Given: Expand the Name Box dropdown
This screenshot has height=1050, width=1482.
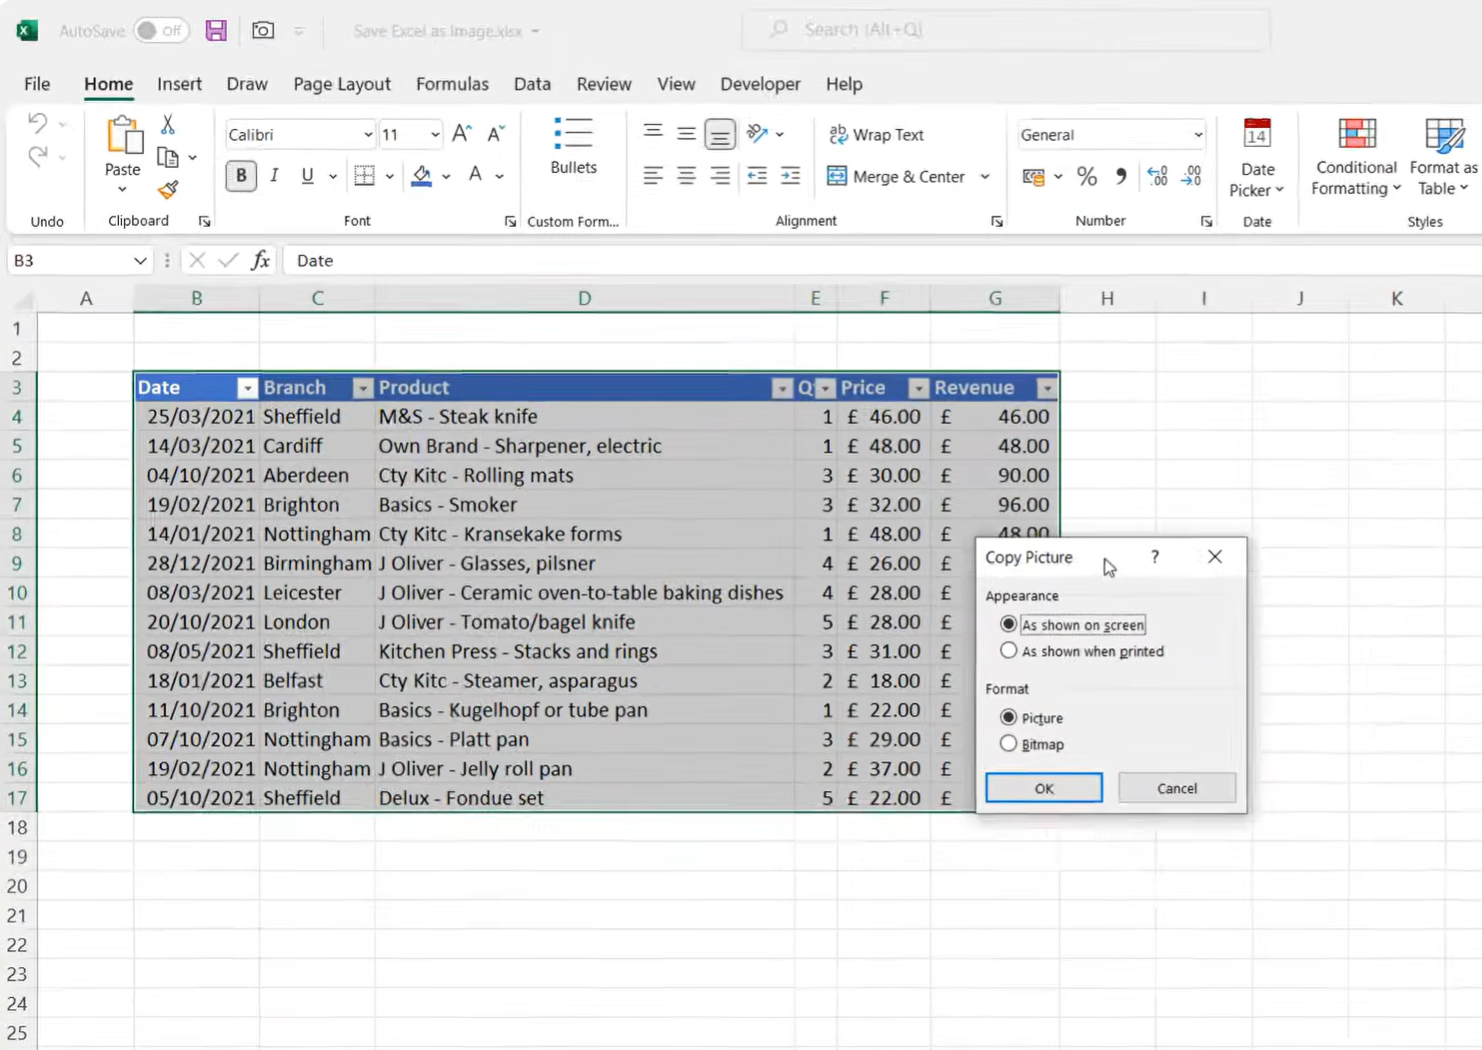Looking at the screenshot, I should tap(140, 261).
